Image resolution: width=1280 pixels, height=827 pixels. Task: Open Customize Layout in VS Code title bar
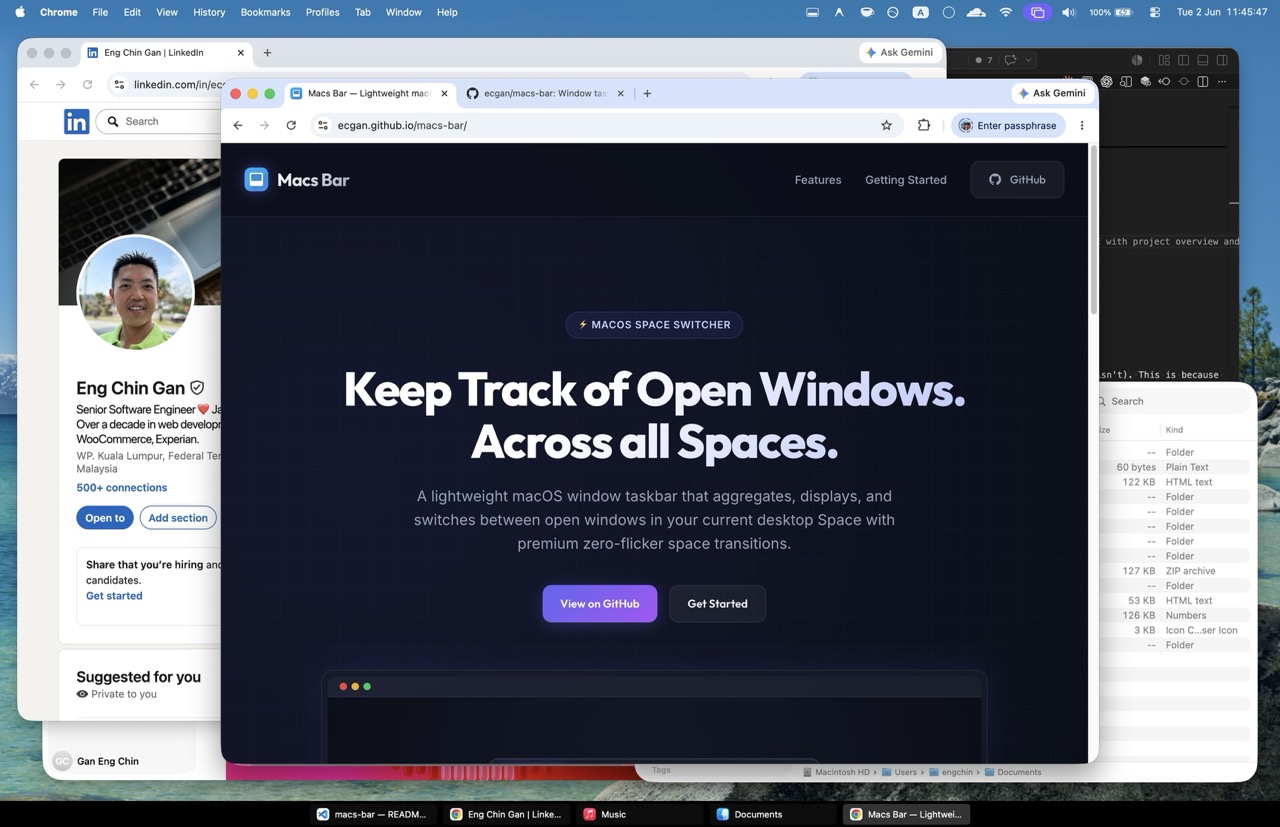point(1164,60)
